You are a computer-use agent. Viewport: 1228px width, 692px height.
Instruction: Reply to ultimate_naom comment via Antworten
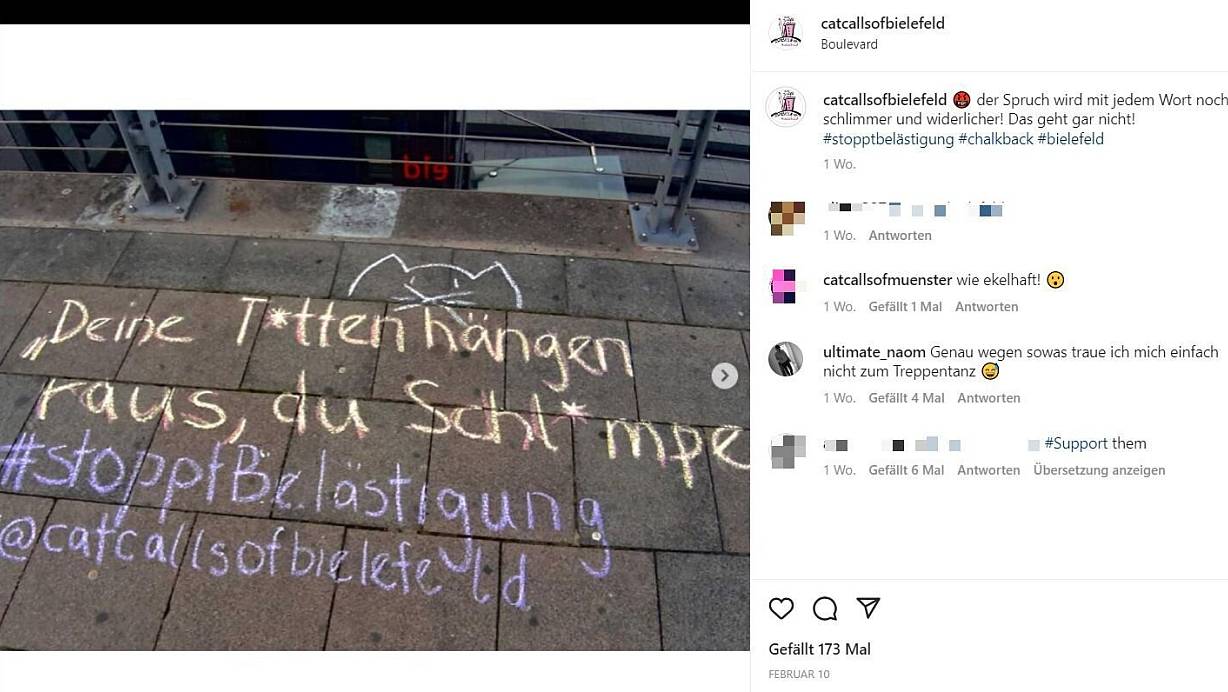988,398
